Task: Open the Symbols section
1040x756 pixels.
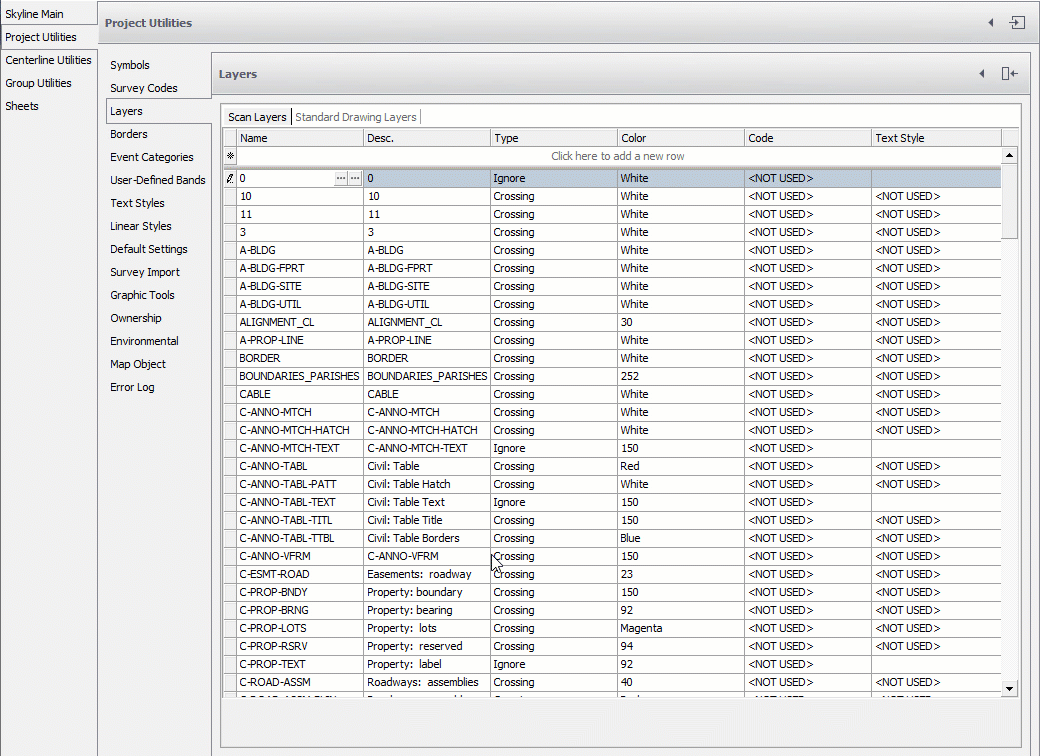Action: (x=130, y=65)
